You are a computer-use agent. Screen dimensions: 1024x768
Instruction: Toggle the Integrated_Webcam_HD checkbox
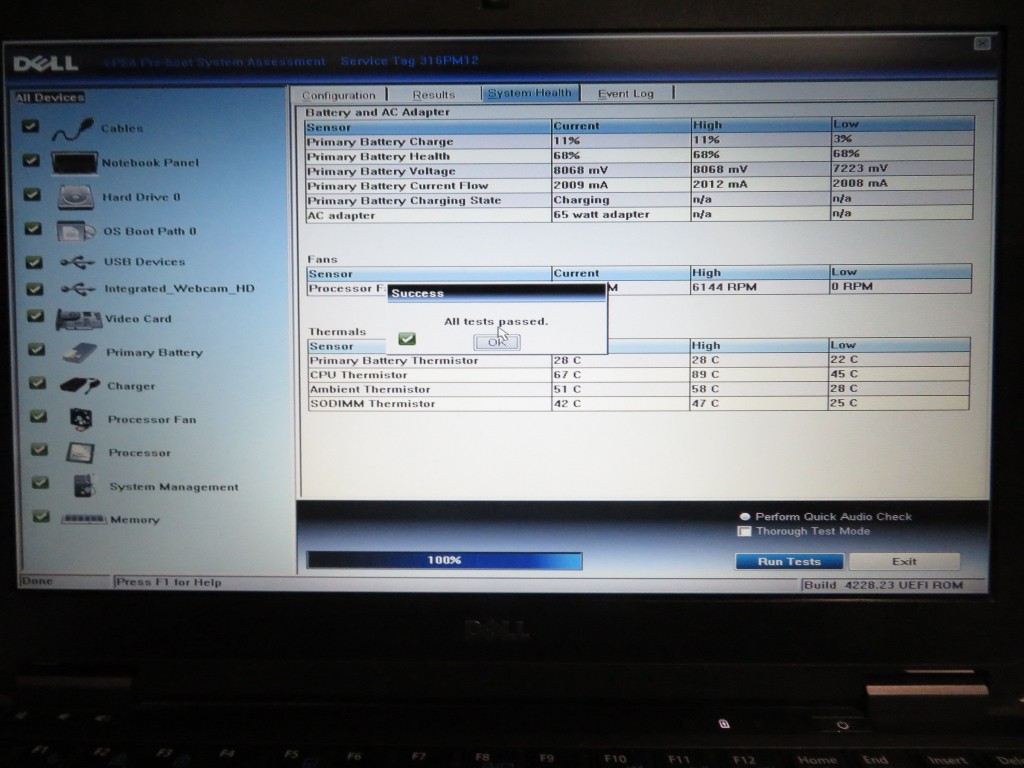tap(34, 289)
